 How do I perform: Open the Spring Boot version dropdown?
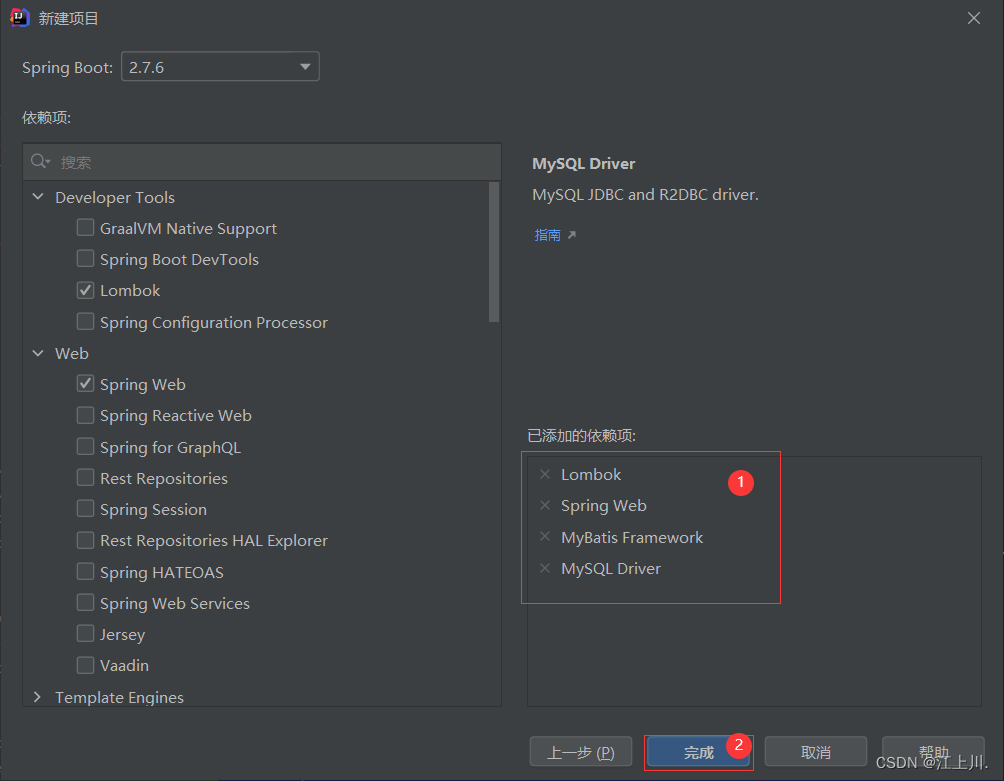220,67
